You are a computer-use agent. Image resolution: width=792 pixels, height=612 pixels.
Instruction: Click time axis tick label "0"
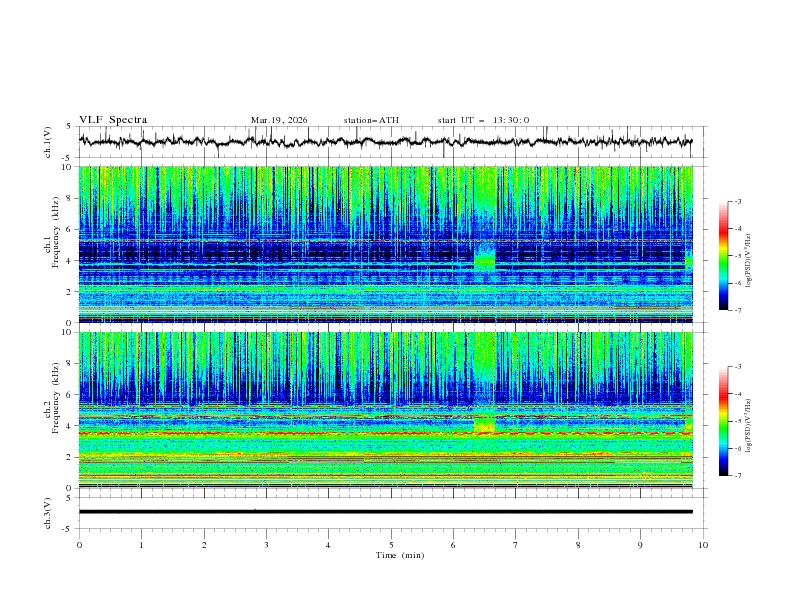(79, 545)
